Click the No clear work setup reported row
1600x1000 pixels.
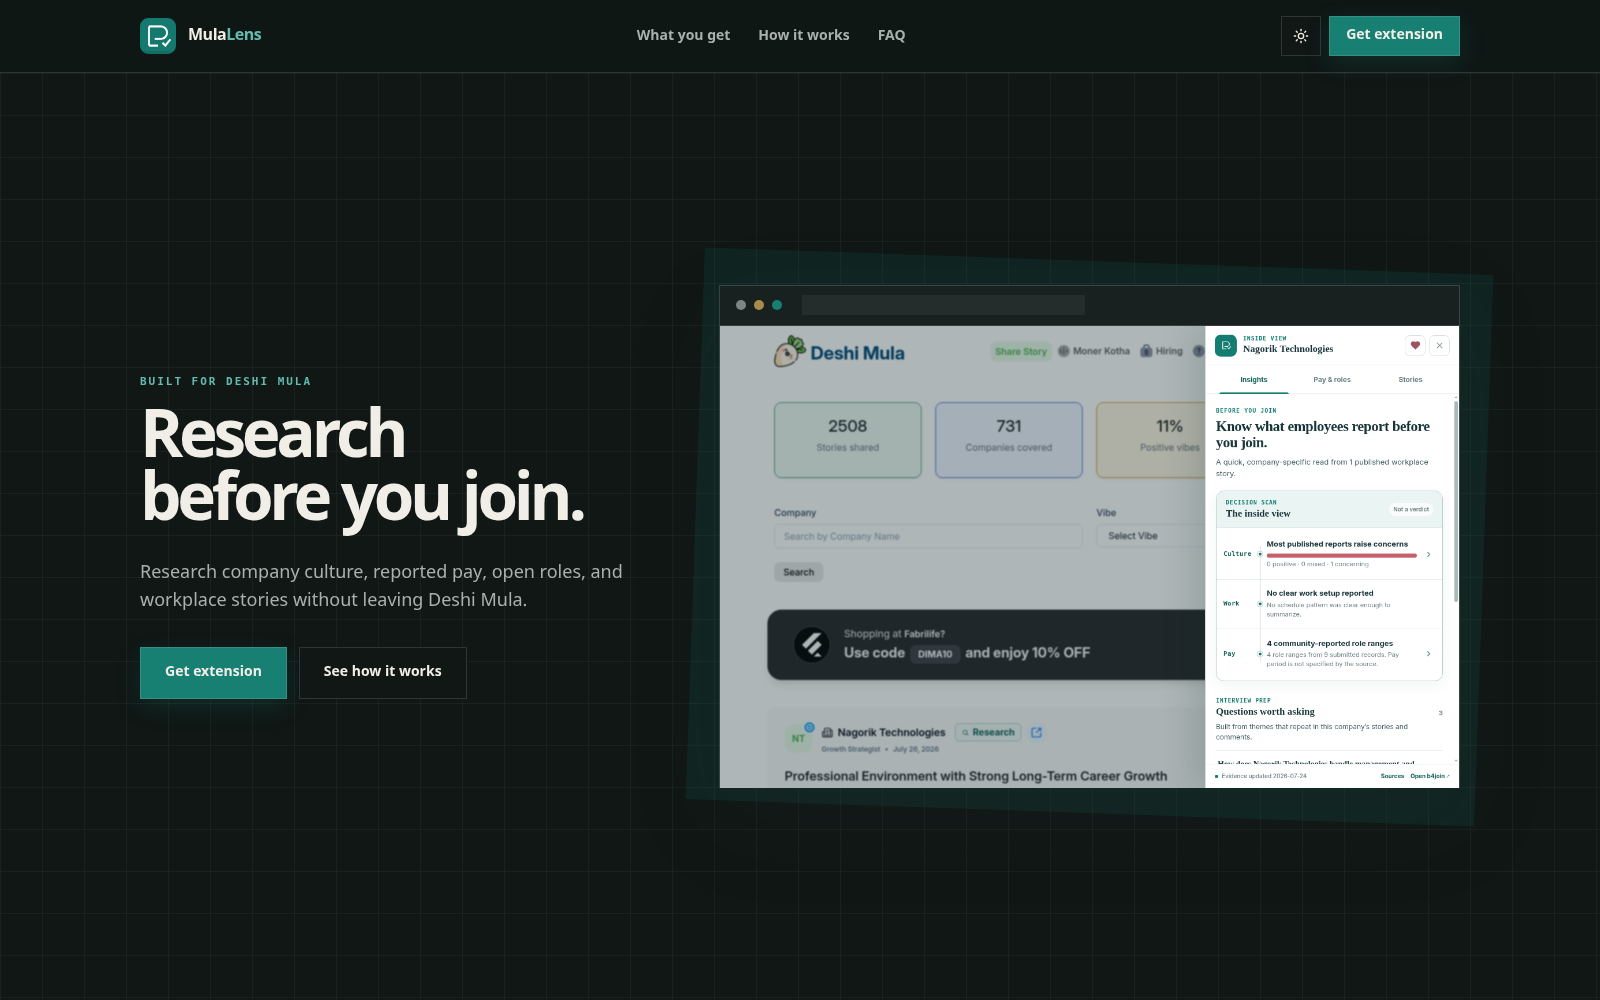(x=1330, y=604)
